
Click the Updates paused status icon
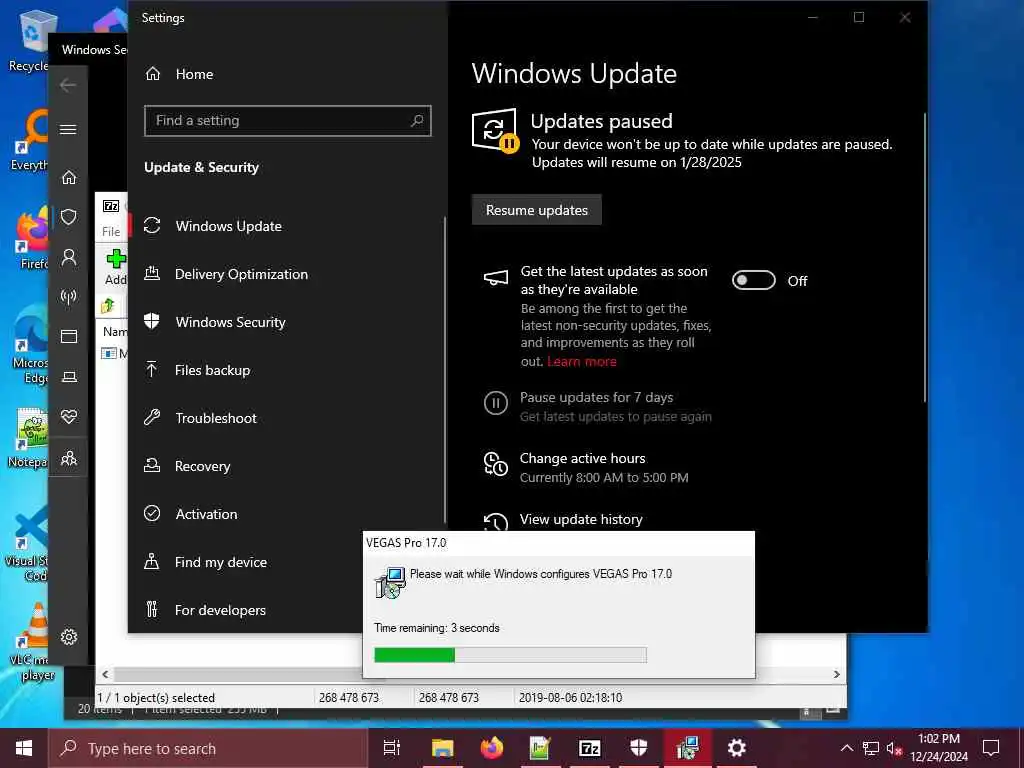[x=495, y=130]
